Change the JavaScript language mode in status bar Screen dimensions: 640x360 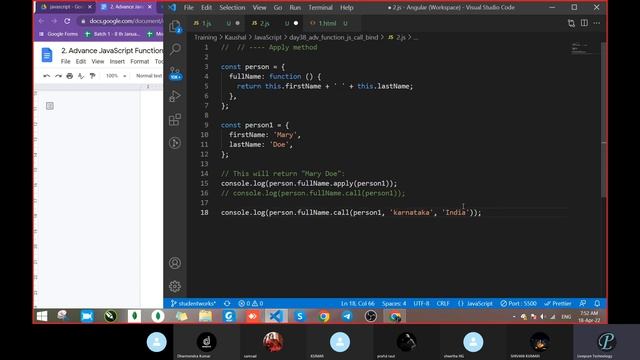pos(480,303)
